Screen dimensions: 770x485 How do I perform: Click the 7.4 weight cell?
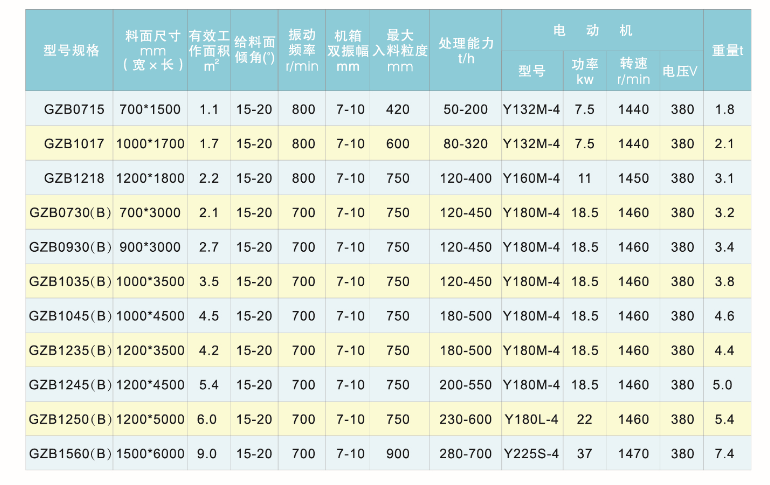[x=725, y=454]
